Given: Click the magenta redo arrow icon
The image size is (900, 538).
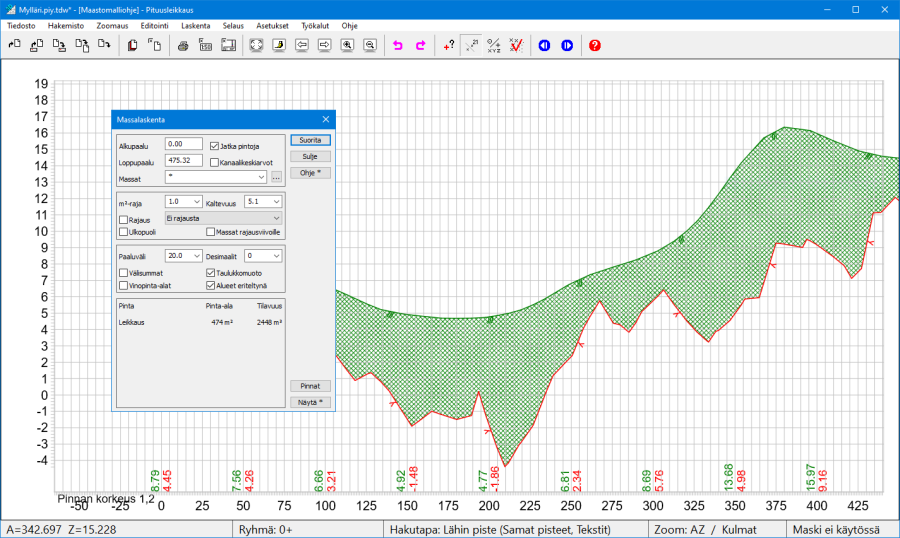Looking at the screenshot, I should (420, 45).
